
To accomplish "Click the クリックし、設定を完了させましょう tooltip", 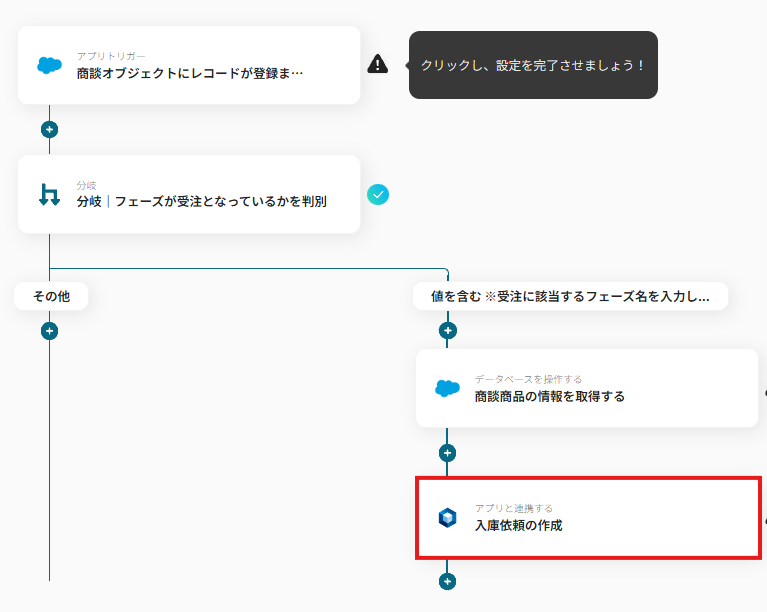I will (533, 65).
